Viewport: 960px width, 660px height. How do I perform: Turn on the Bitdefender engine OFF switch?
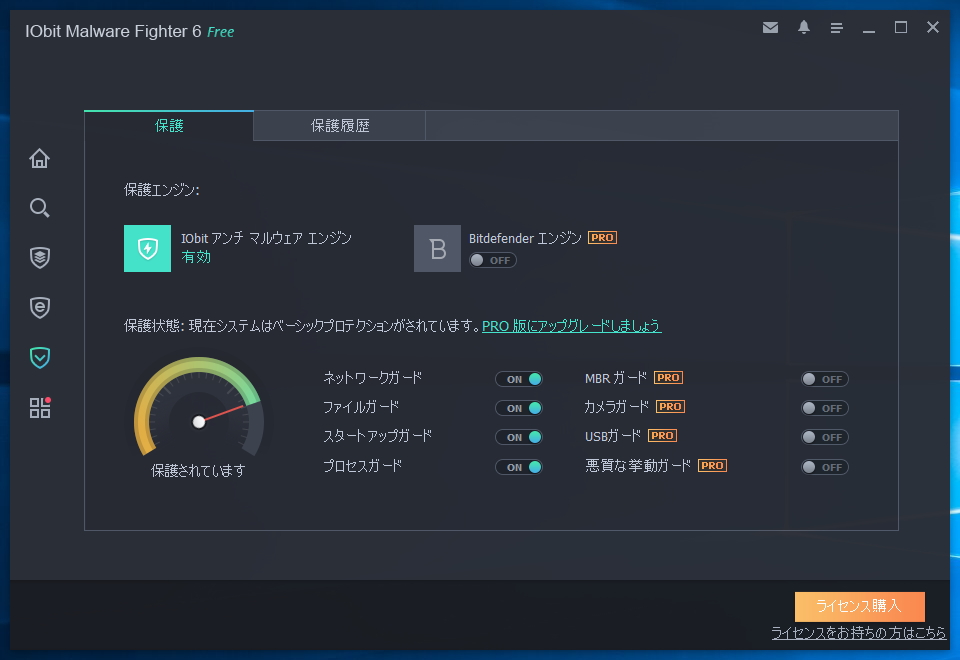point(494,260)
